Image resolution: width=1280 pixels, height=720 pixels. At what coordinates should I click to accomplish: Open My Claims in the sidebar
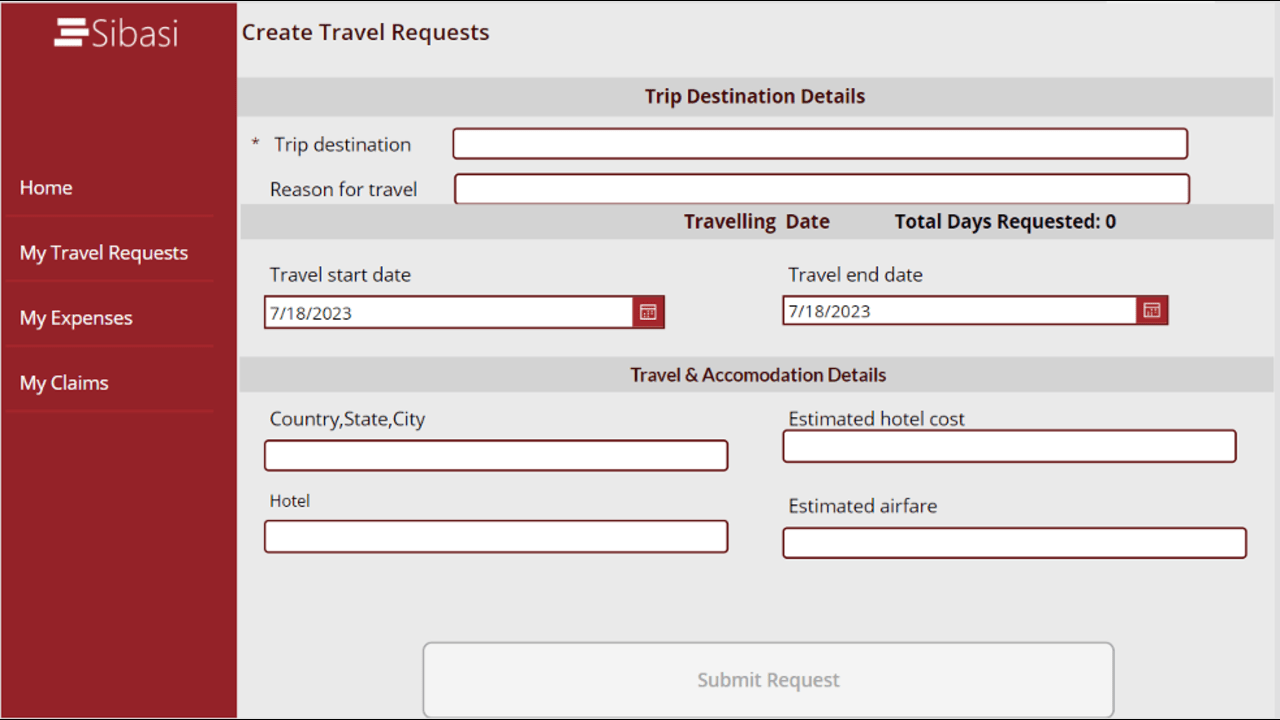point(64,383)
